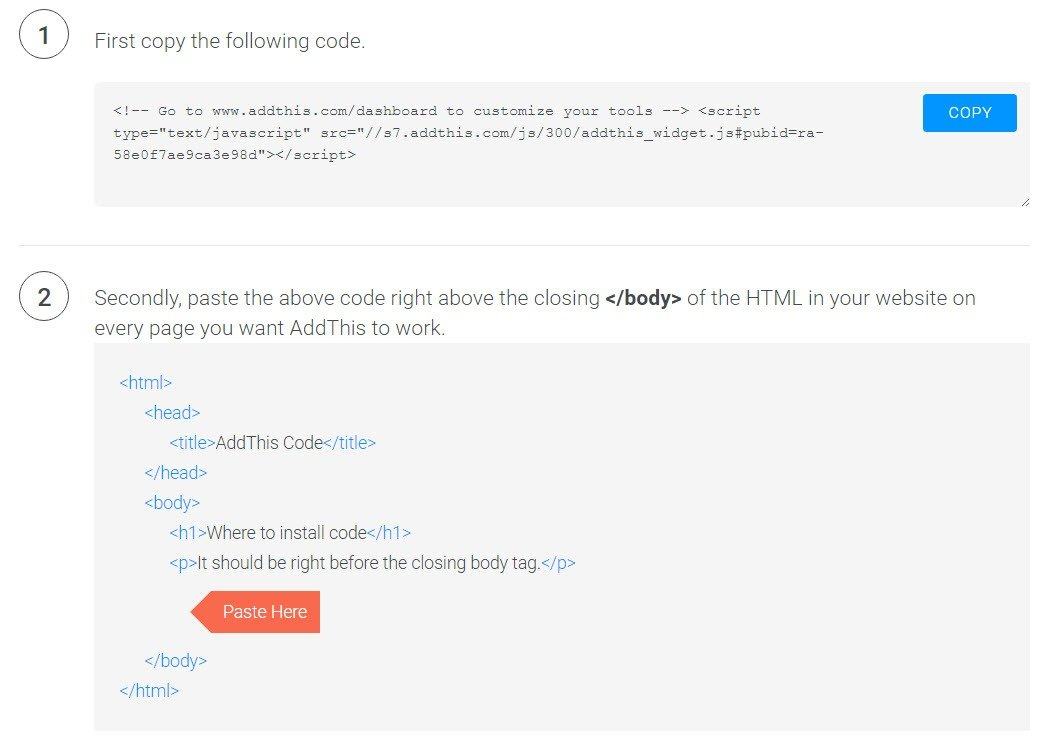Screen dimensions: 1055x738
Task: Click the blue COPY button
Action: pos(969,112)
